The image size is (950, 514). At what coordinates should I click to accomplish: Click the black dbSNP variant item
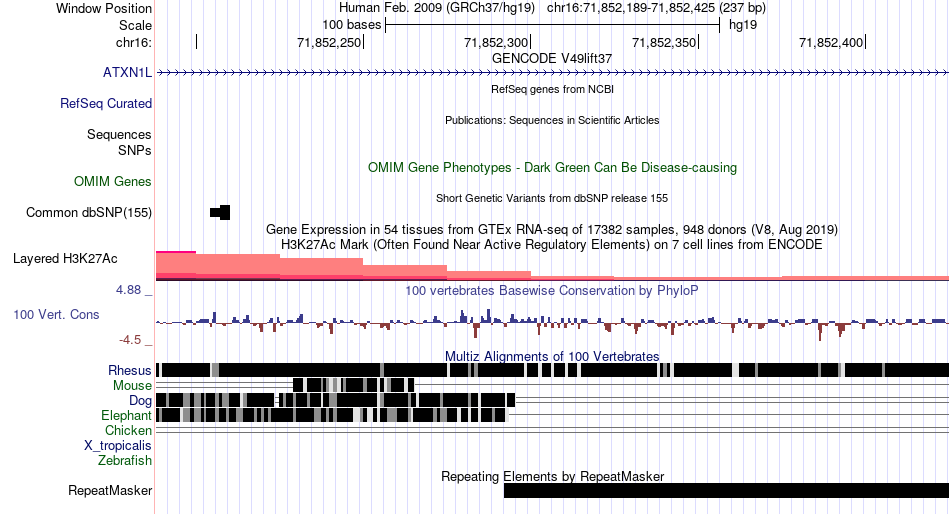click(x=220, y=213)
